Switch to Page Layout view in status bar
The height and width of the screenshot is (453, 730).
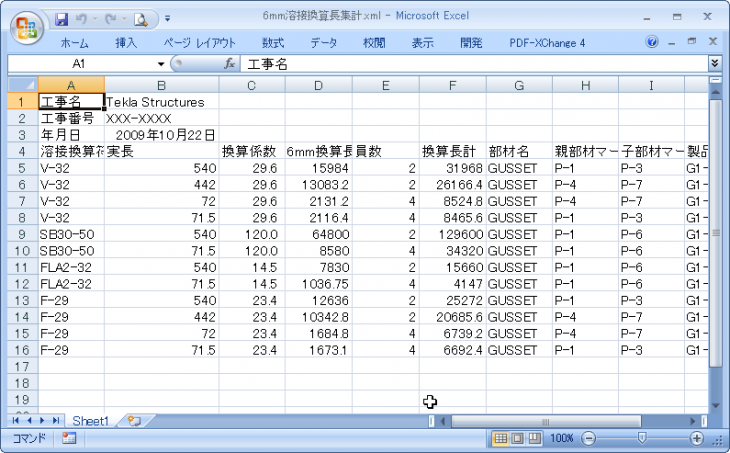[x=518, y=438]
